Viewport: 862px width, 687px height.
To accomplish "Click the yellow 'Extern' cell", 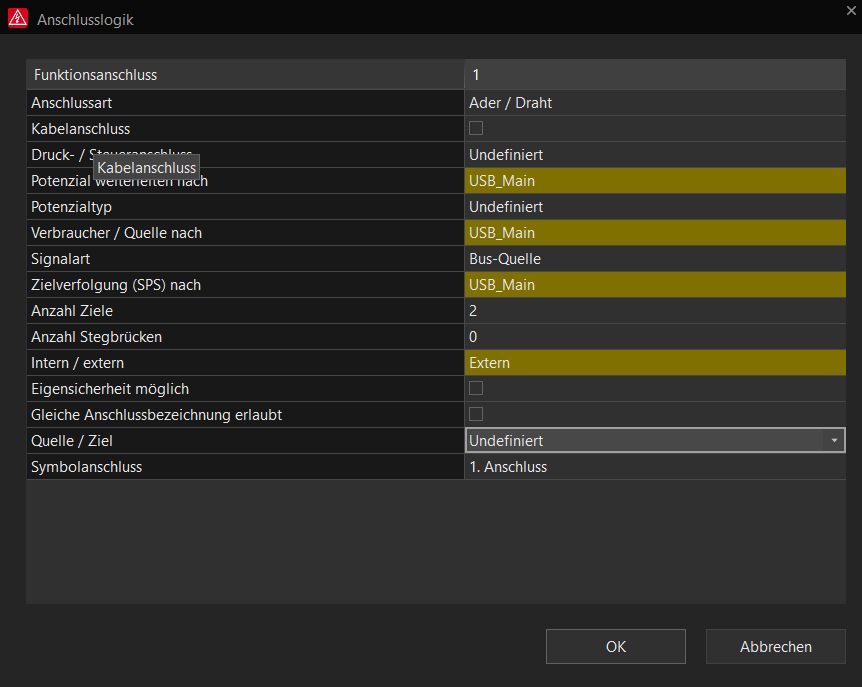I will tap(655, 363).
